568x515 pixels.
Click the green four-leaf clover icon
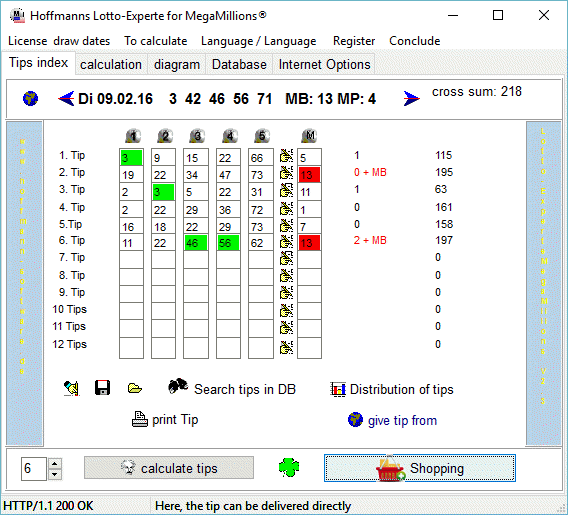289,468
